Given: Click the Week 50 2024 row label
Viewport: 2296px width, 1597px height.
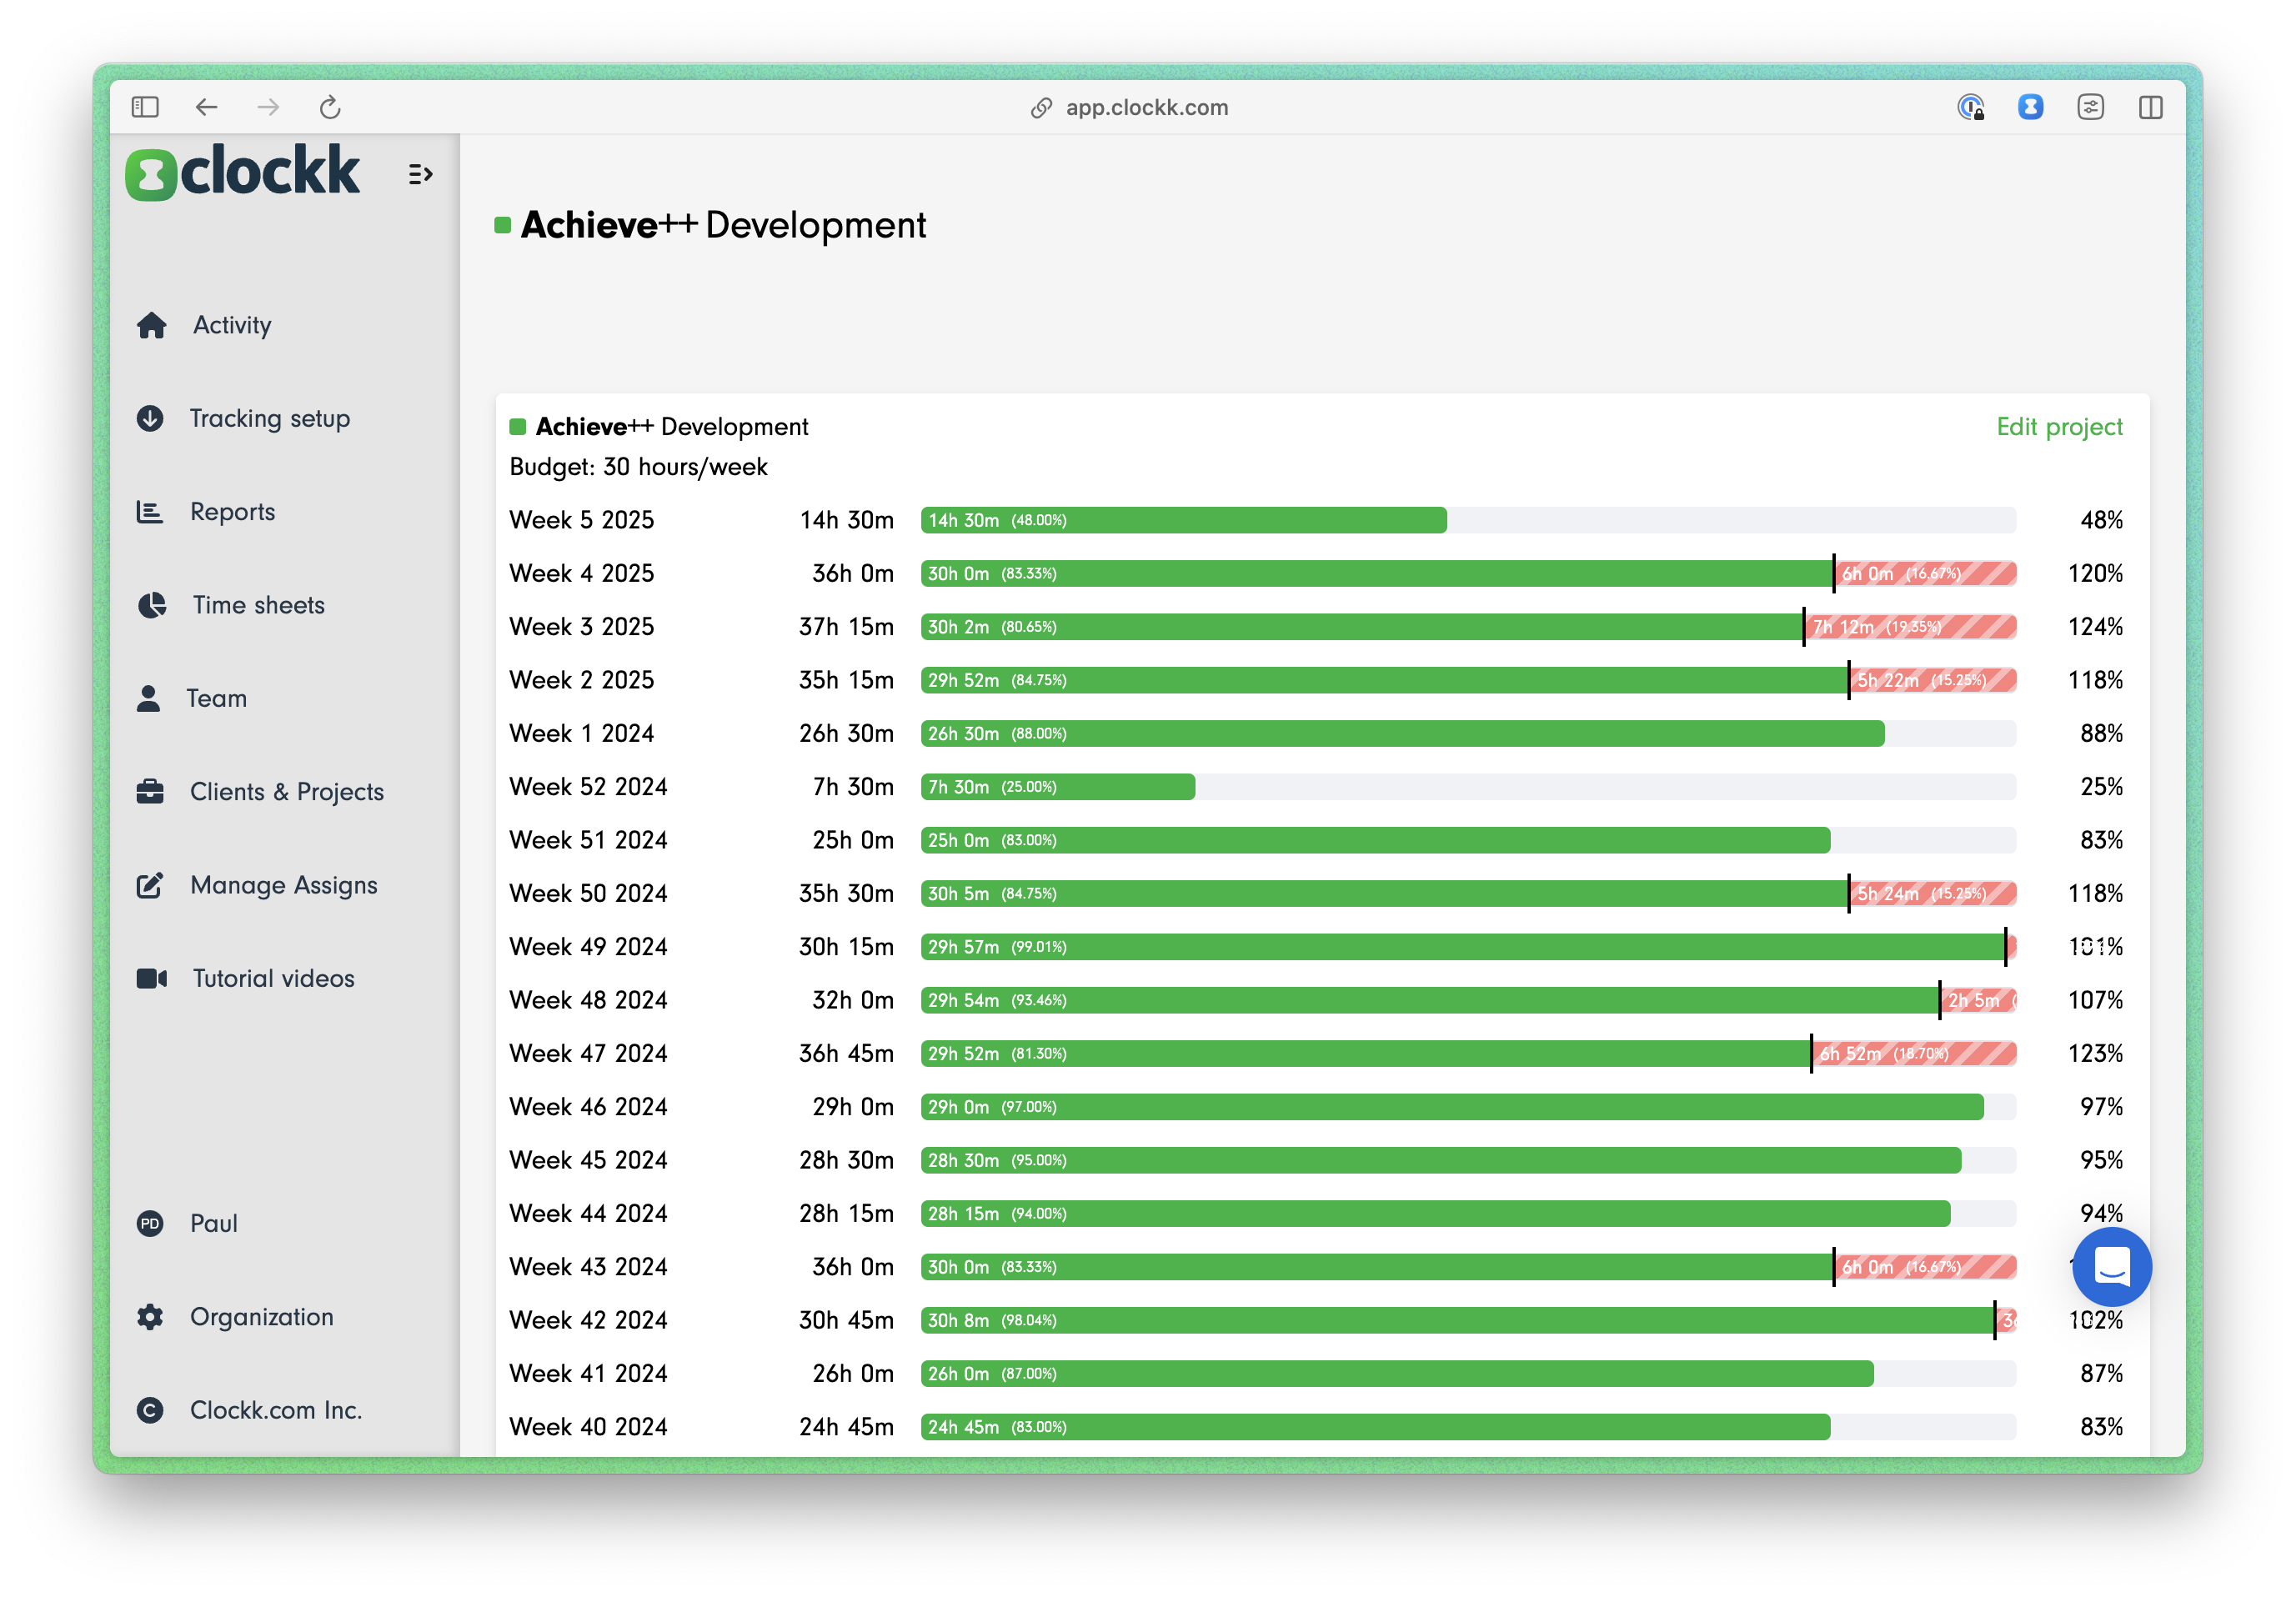Looking at the screenshot, I should pos(588,893).
